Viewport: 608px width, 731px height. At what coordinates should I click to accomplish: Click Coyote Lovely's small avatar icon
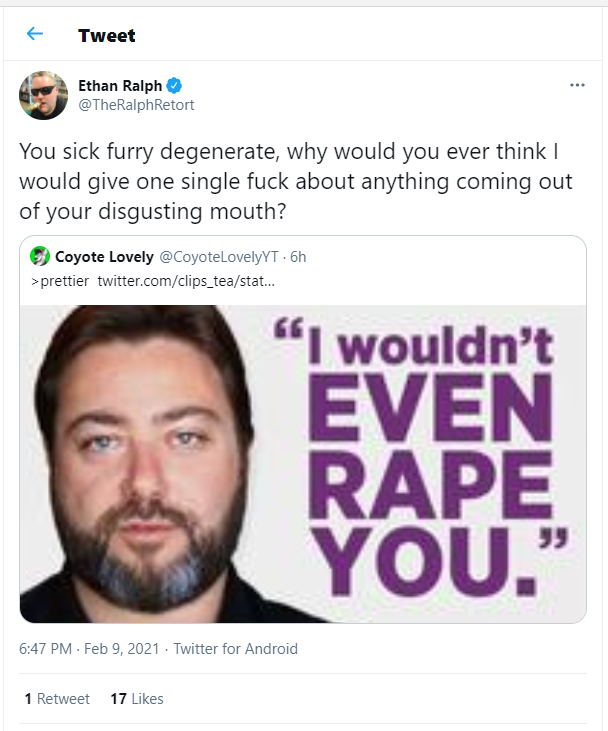tap(40, 256)
